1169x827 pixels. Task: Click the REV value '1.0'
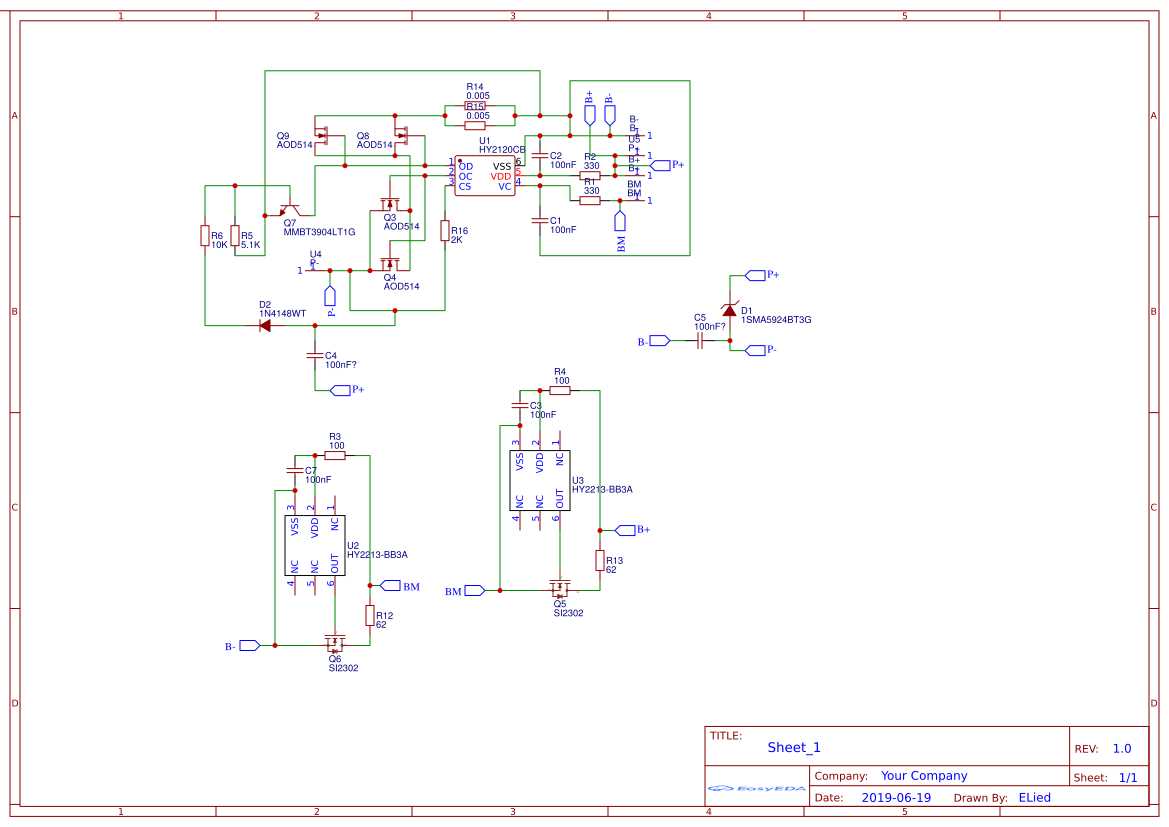(x=1122, y=749)
